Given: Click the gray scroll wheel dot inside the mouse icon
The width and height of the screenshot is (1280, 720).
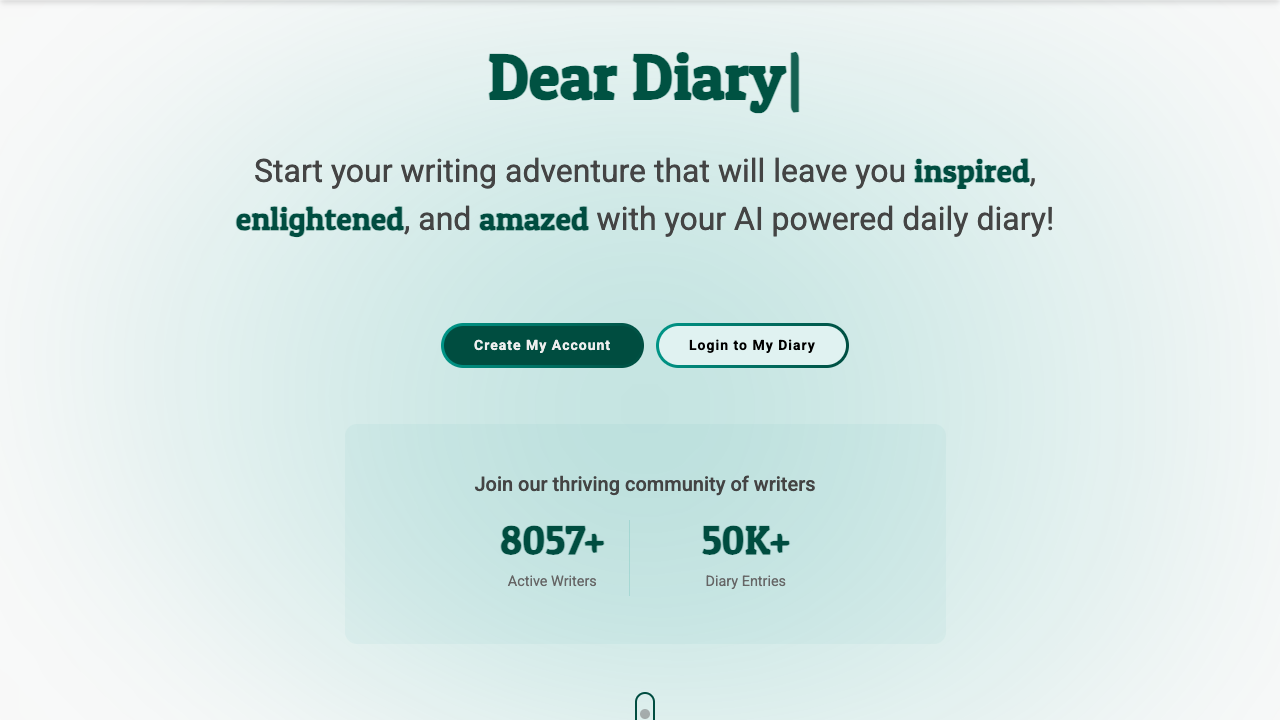Looking at the screenshot, I should tap(645, 713).
